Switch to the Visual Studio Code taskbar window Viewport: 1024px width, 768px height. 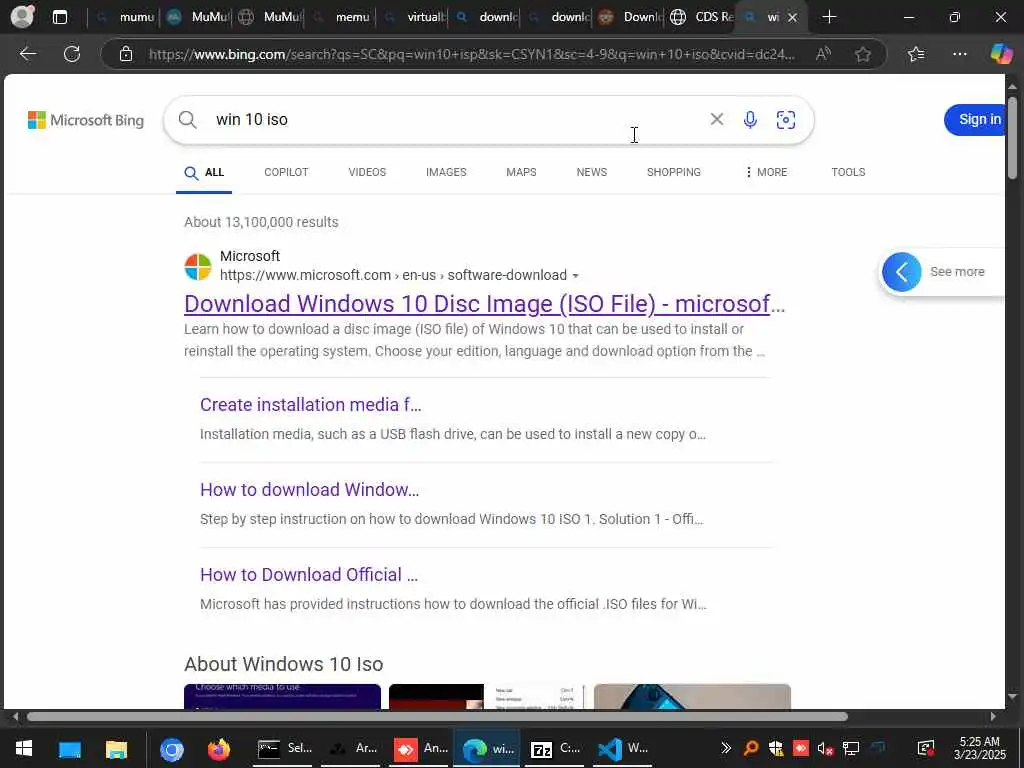coord(623,748)
